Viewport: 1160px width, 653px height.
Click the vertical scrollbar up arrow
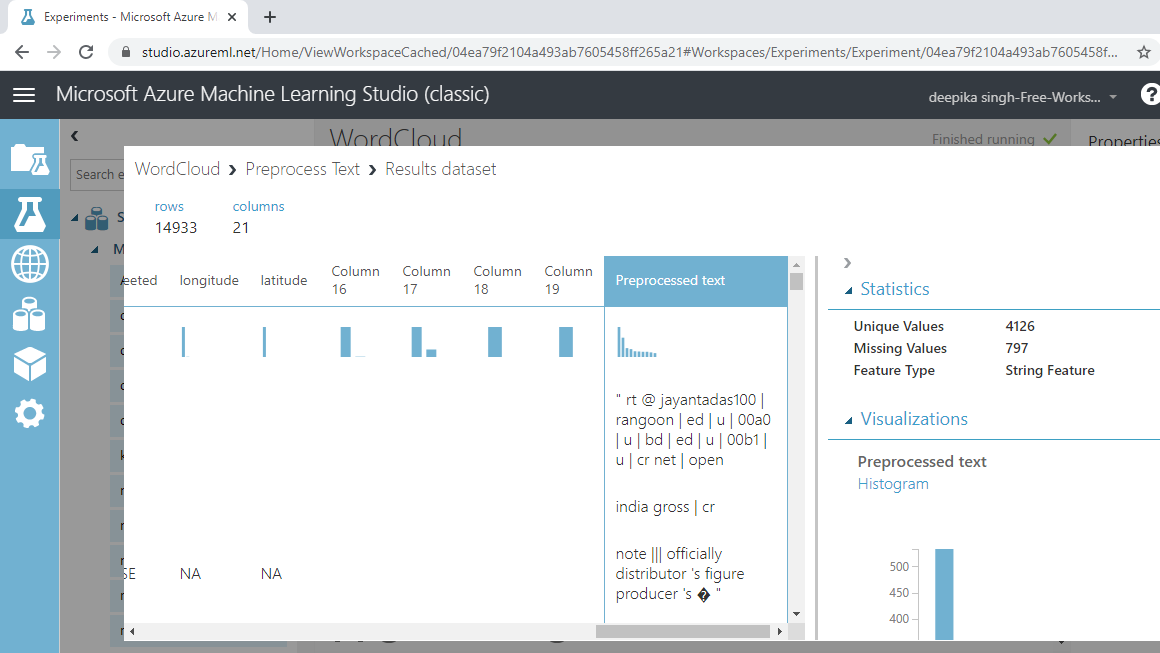pyautogui.click(x=796, y=265)
